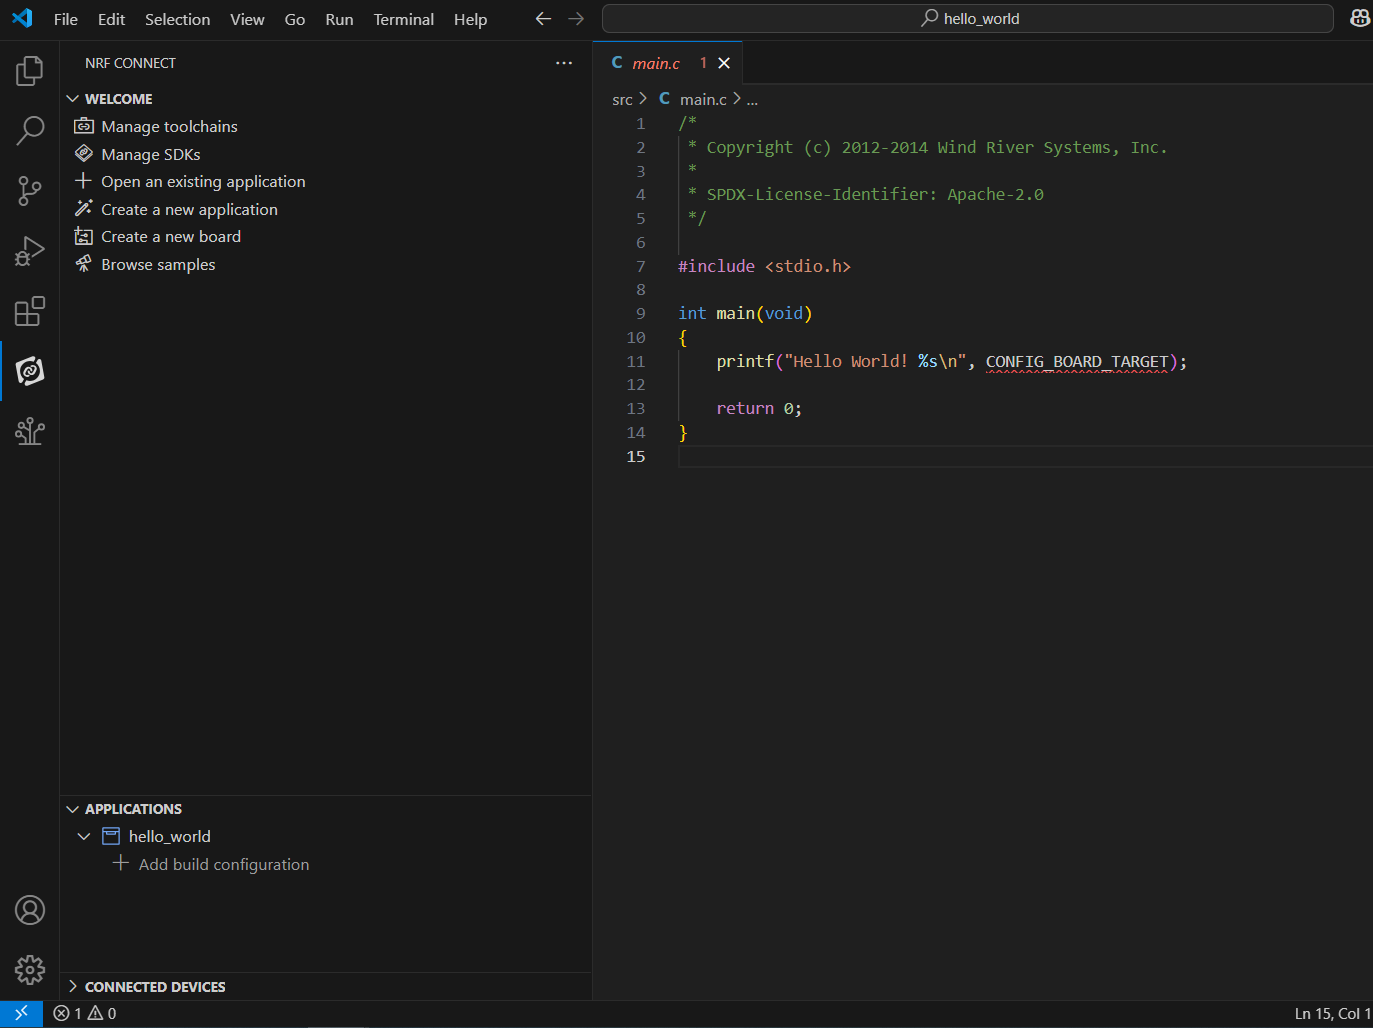Open the Run menu

[x=339, y=19]
